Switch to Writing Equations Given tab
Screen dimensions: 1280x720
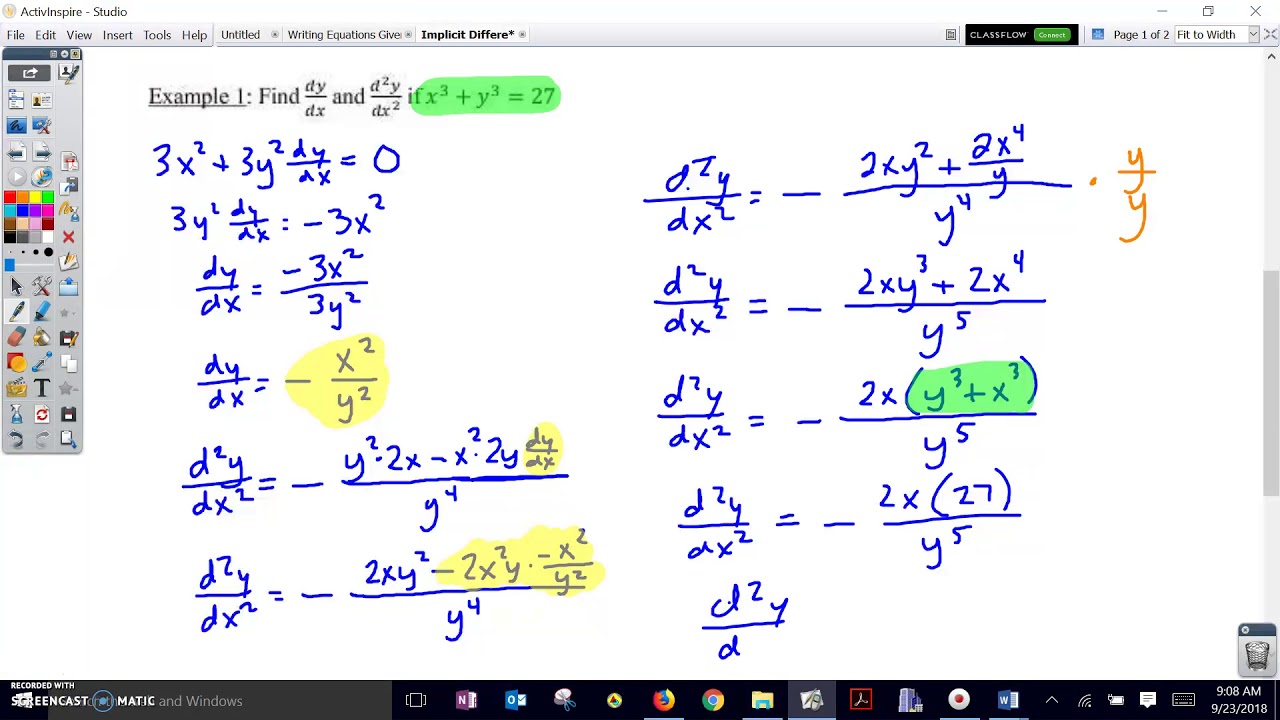point(344,35)
